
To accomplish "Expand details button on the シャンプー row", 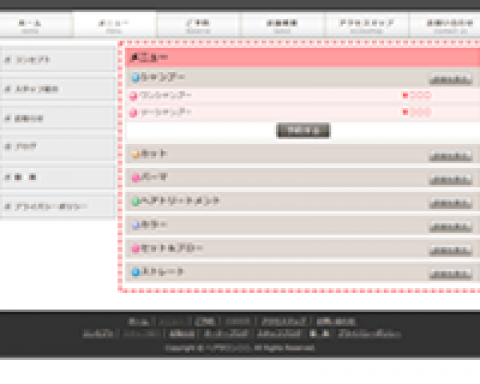I will click(451, 80).
